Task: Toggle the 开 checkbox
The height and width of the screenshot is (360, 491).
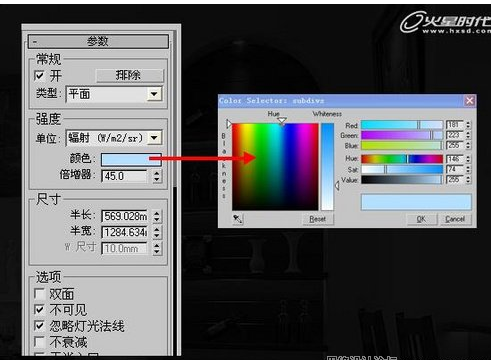Action: [x=39, y=76]
